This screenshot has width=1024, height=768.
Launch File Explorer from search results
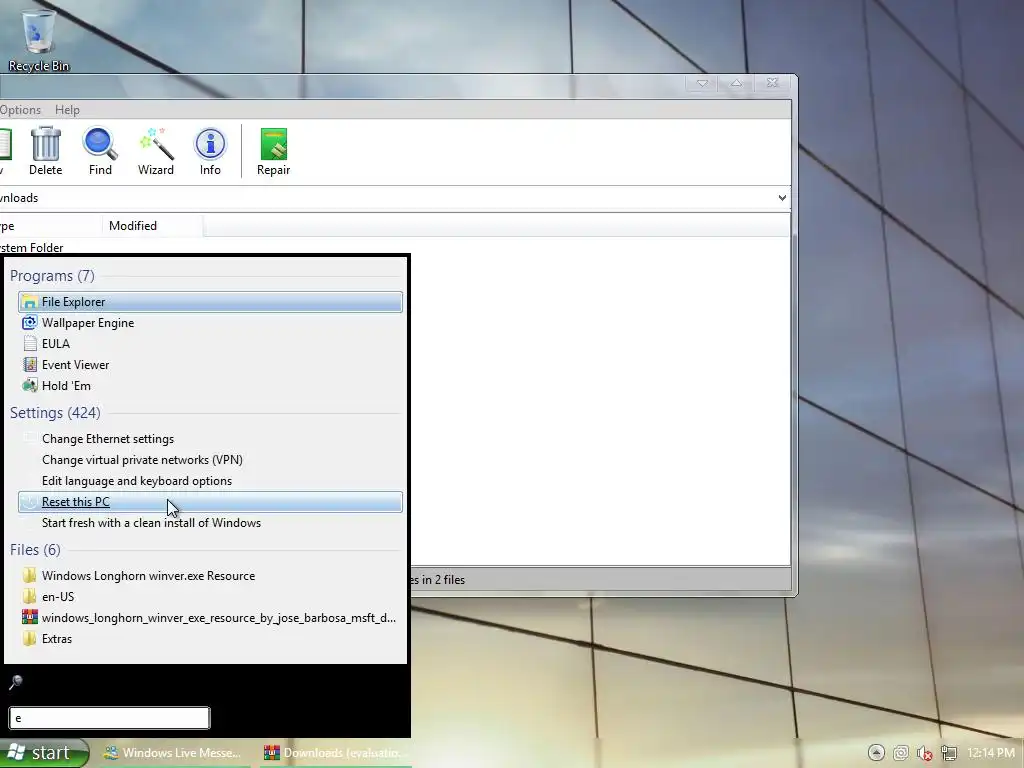pyautogui.click(x=210, y=302)
